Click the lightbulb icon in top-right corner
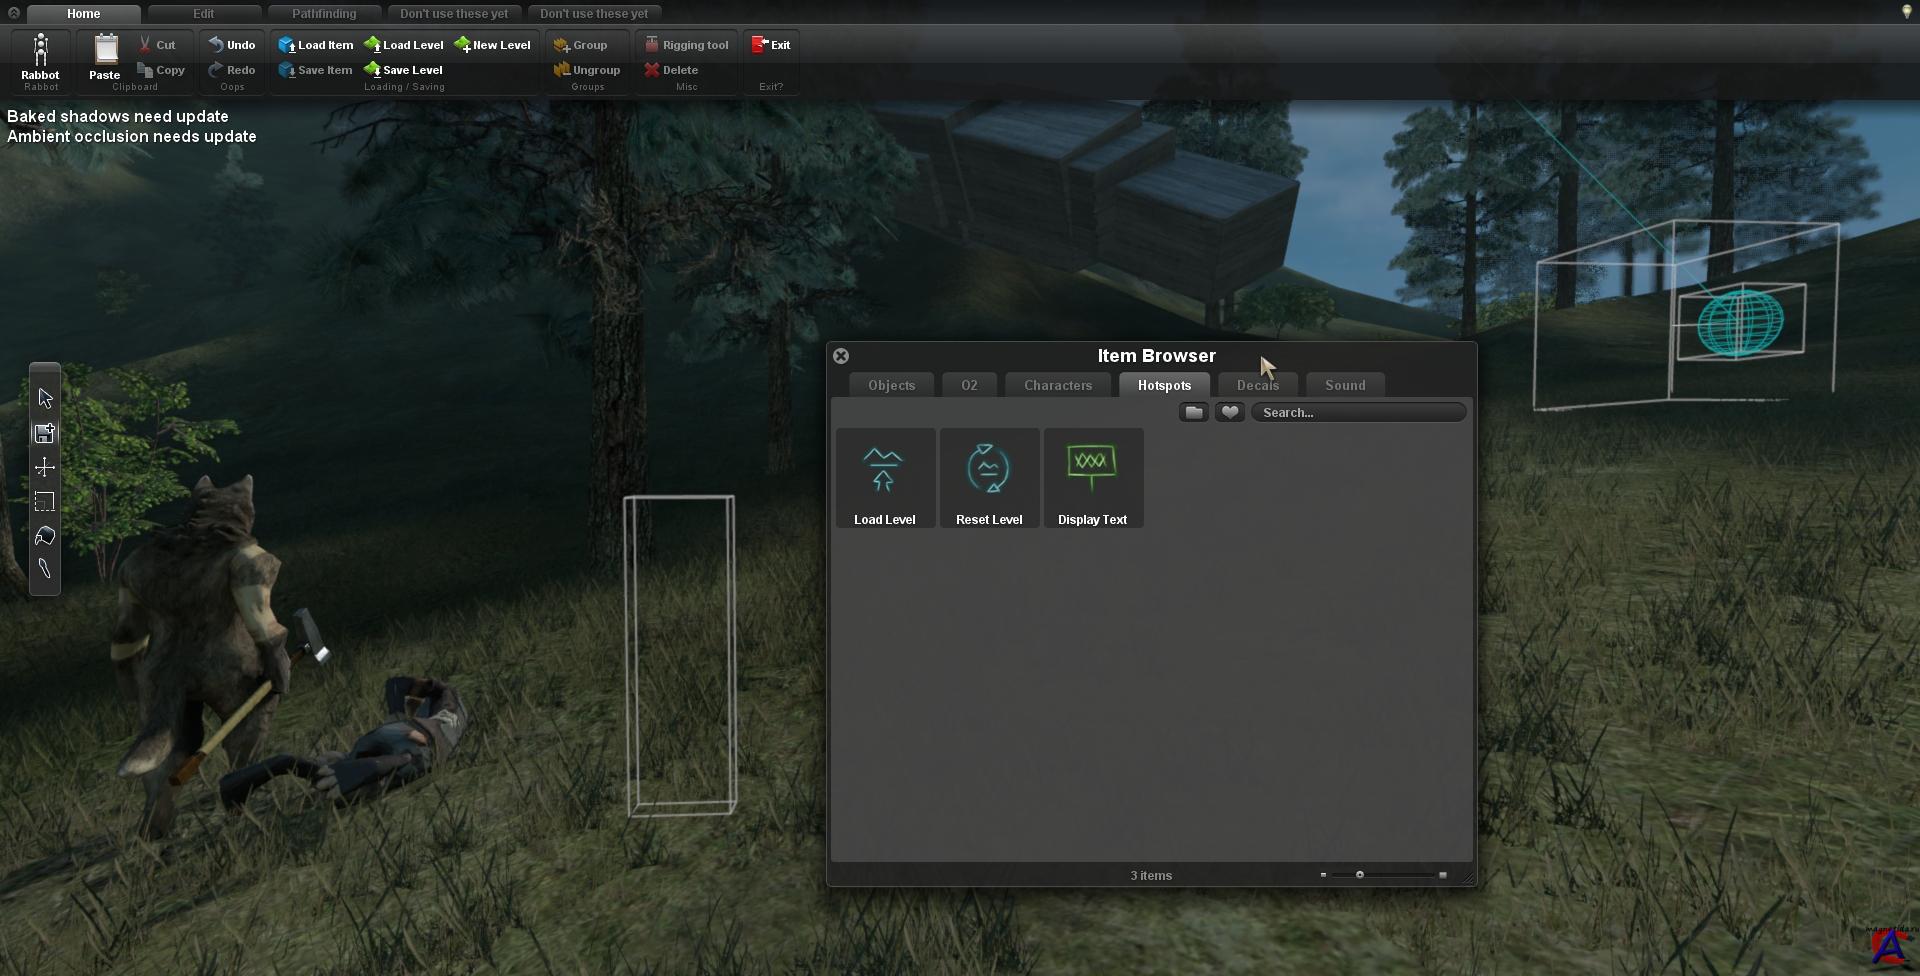The image size is (1920, 976). point(1906,12)
